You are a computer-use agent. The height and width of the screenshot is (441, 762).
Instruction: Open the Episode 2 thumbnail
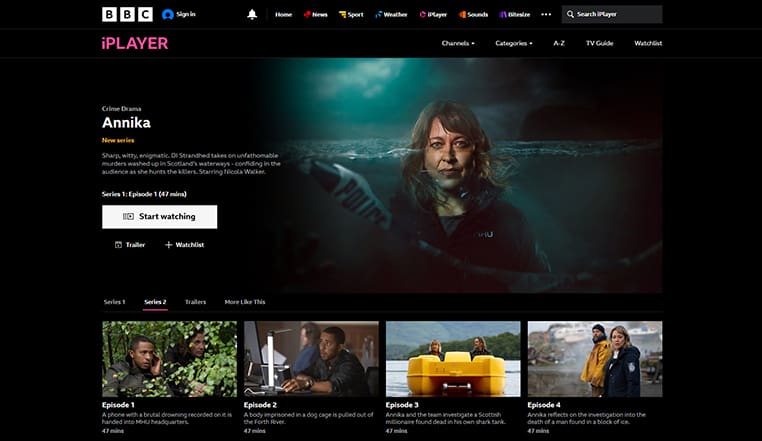(x=311, y=359)
